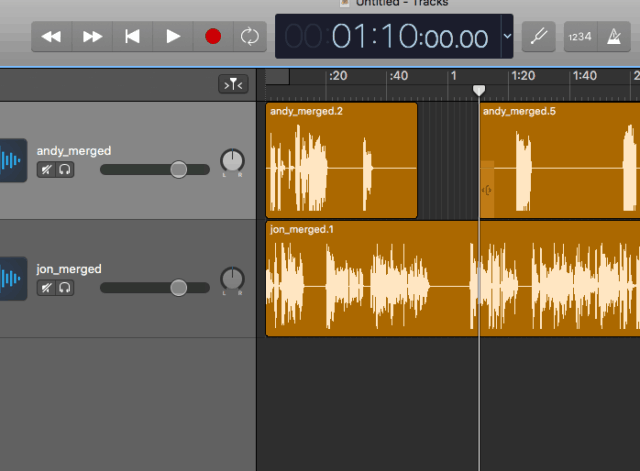Toggle the Cycle loop mode

click(x=250, y=37)
